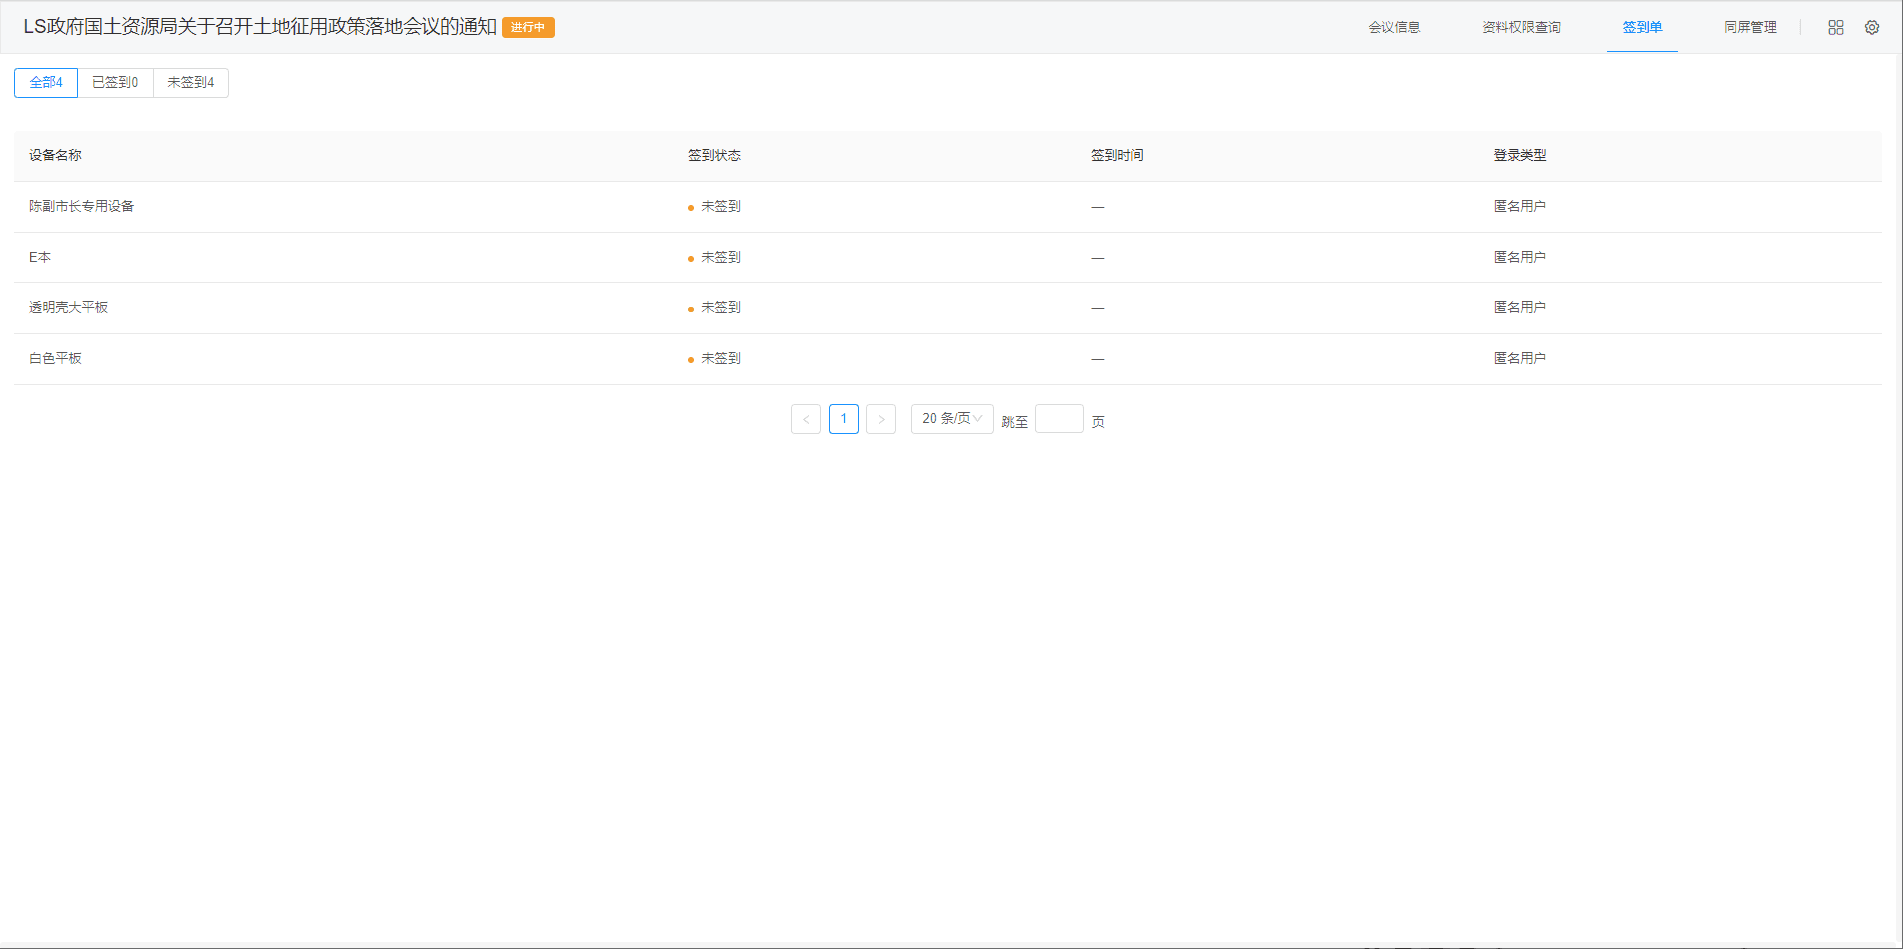Open the 同屏管理 tab
Image resolution: width=1903 pixels, height=949 pixels.
coord(1750,27)
